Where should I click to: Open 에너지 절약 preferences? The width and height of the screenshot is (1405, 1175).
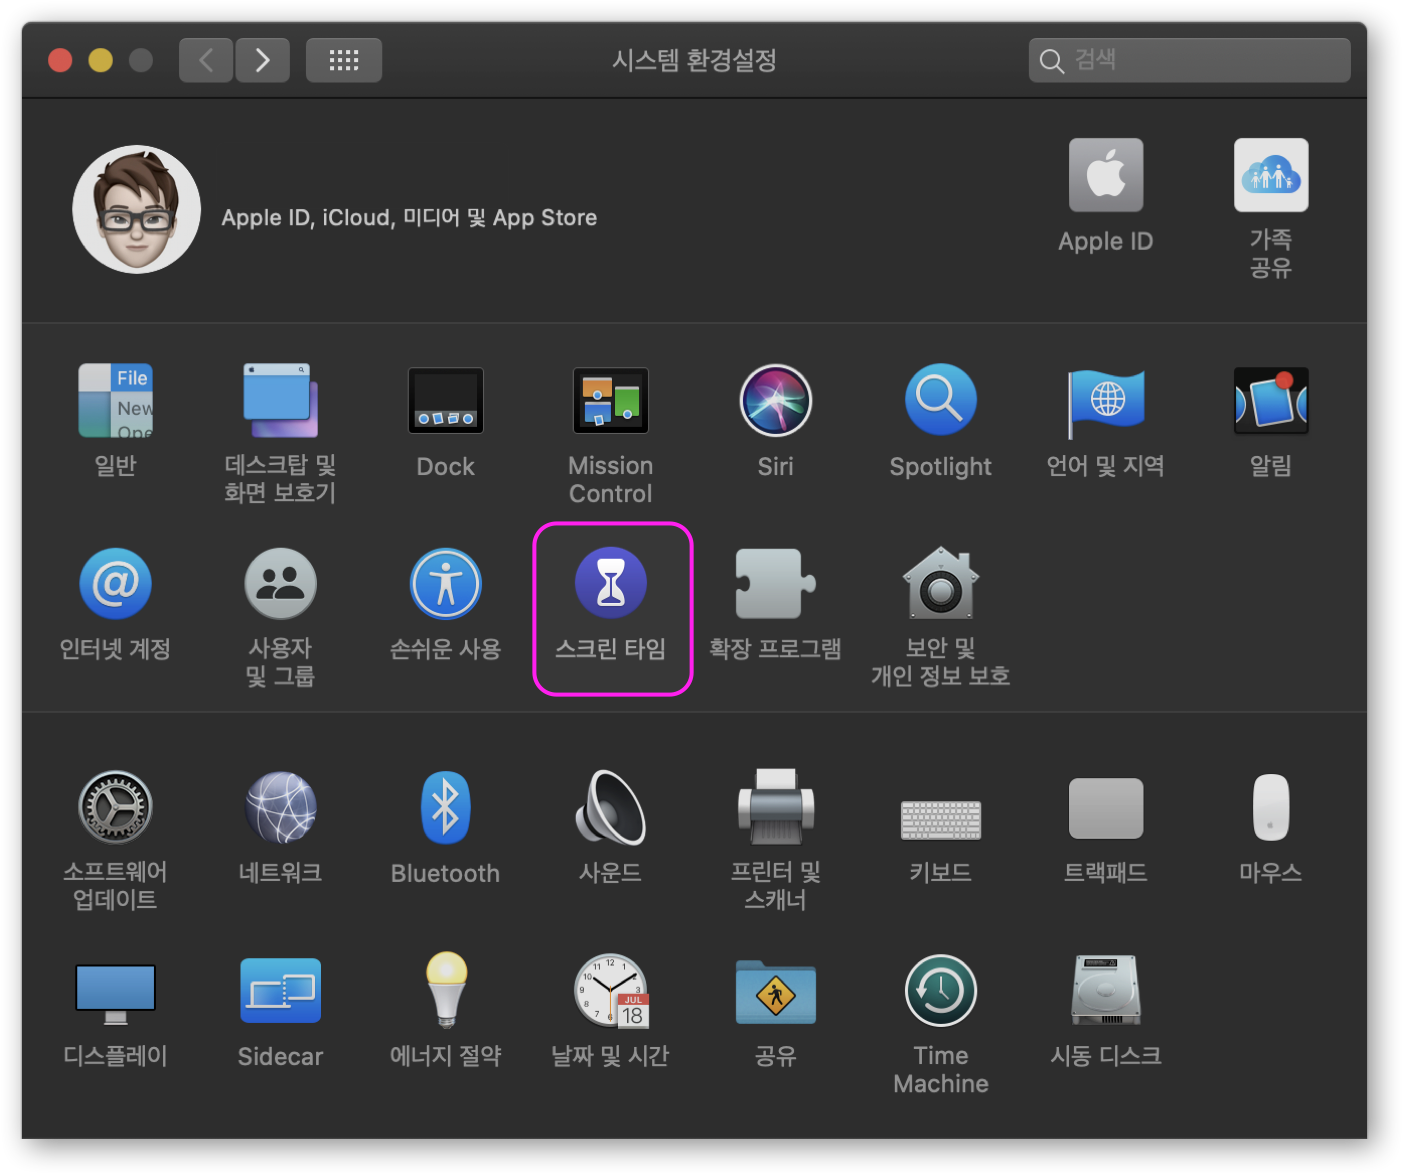(x=446, y=990)
